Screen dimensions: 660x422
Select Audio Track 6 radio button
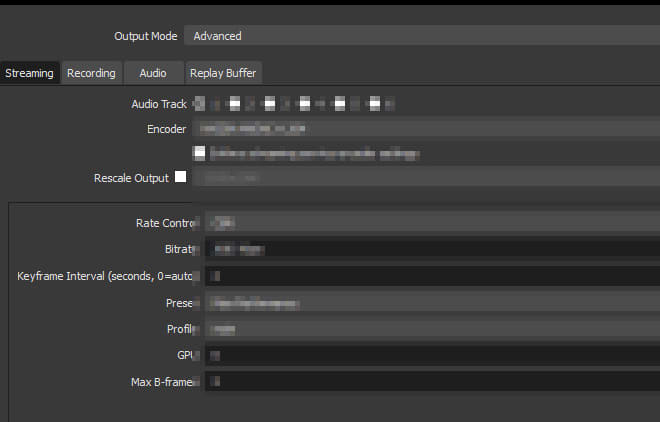[375, 104]
